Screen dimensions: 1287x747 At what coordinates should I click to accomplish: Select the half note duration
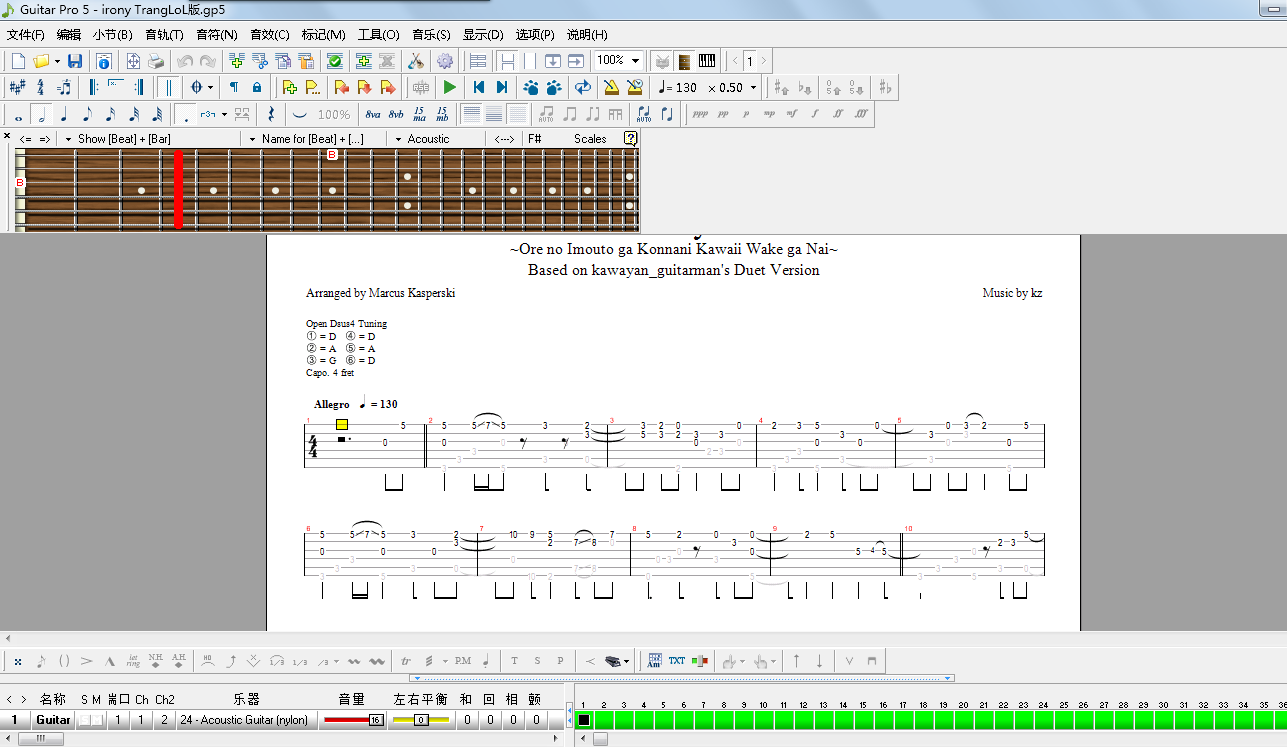coord(41,115)
